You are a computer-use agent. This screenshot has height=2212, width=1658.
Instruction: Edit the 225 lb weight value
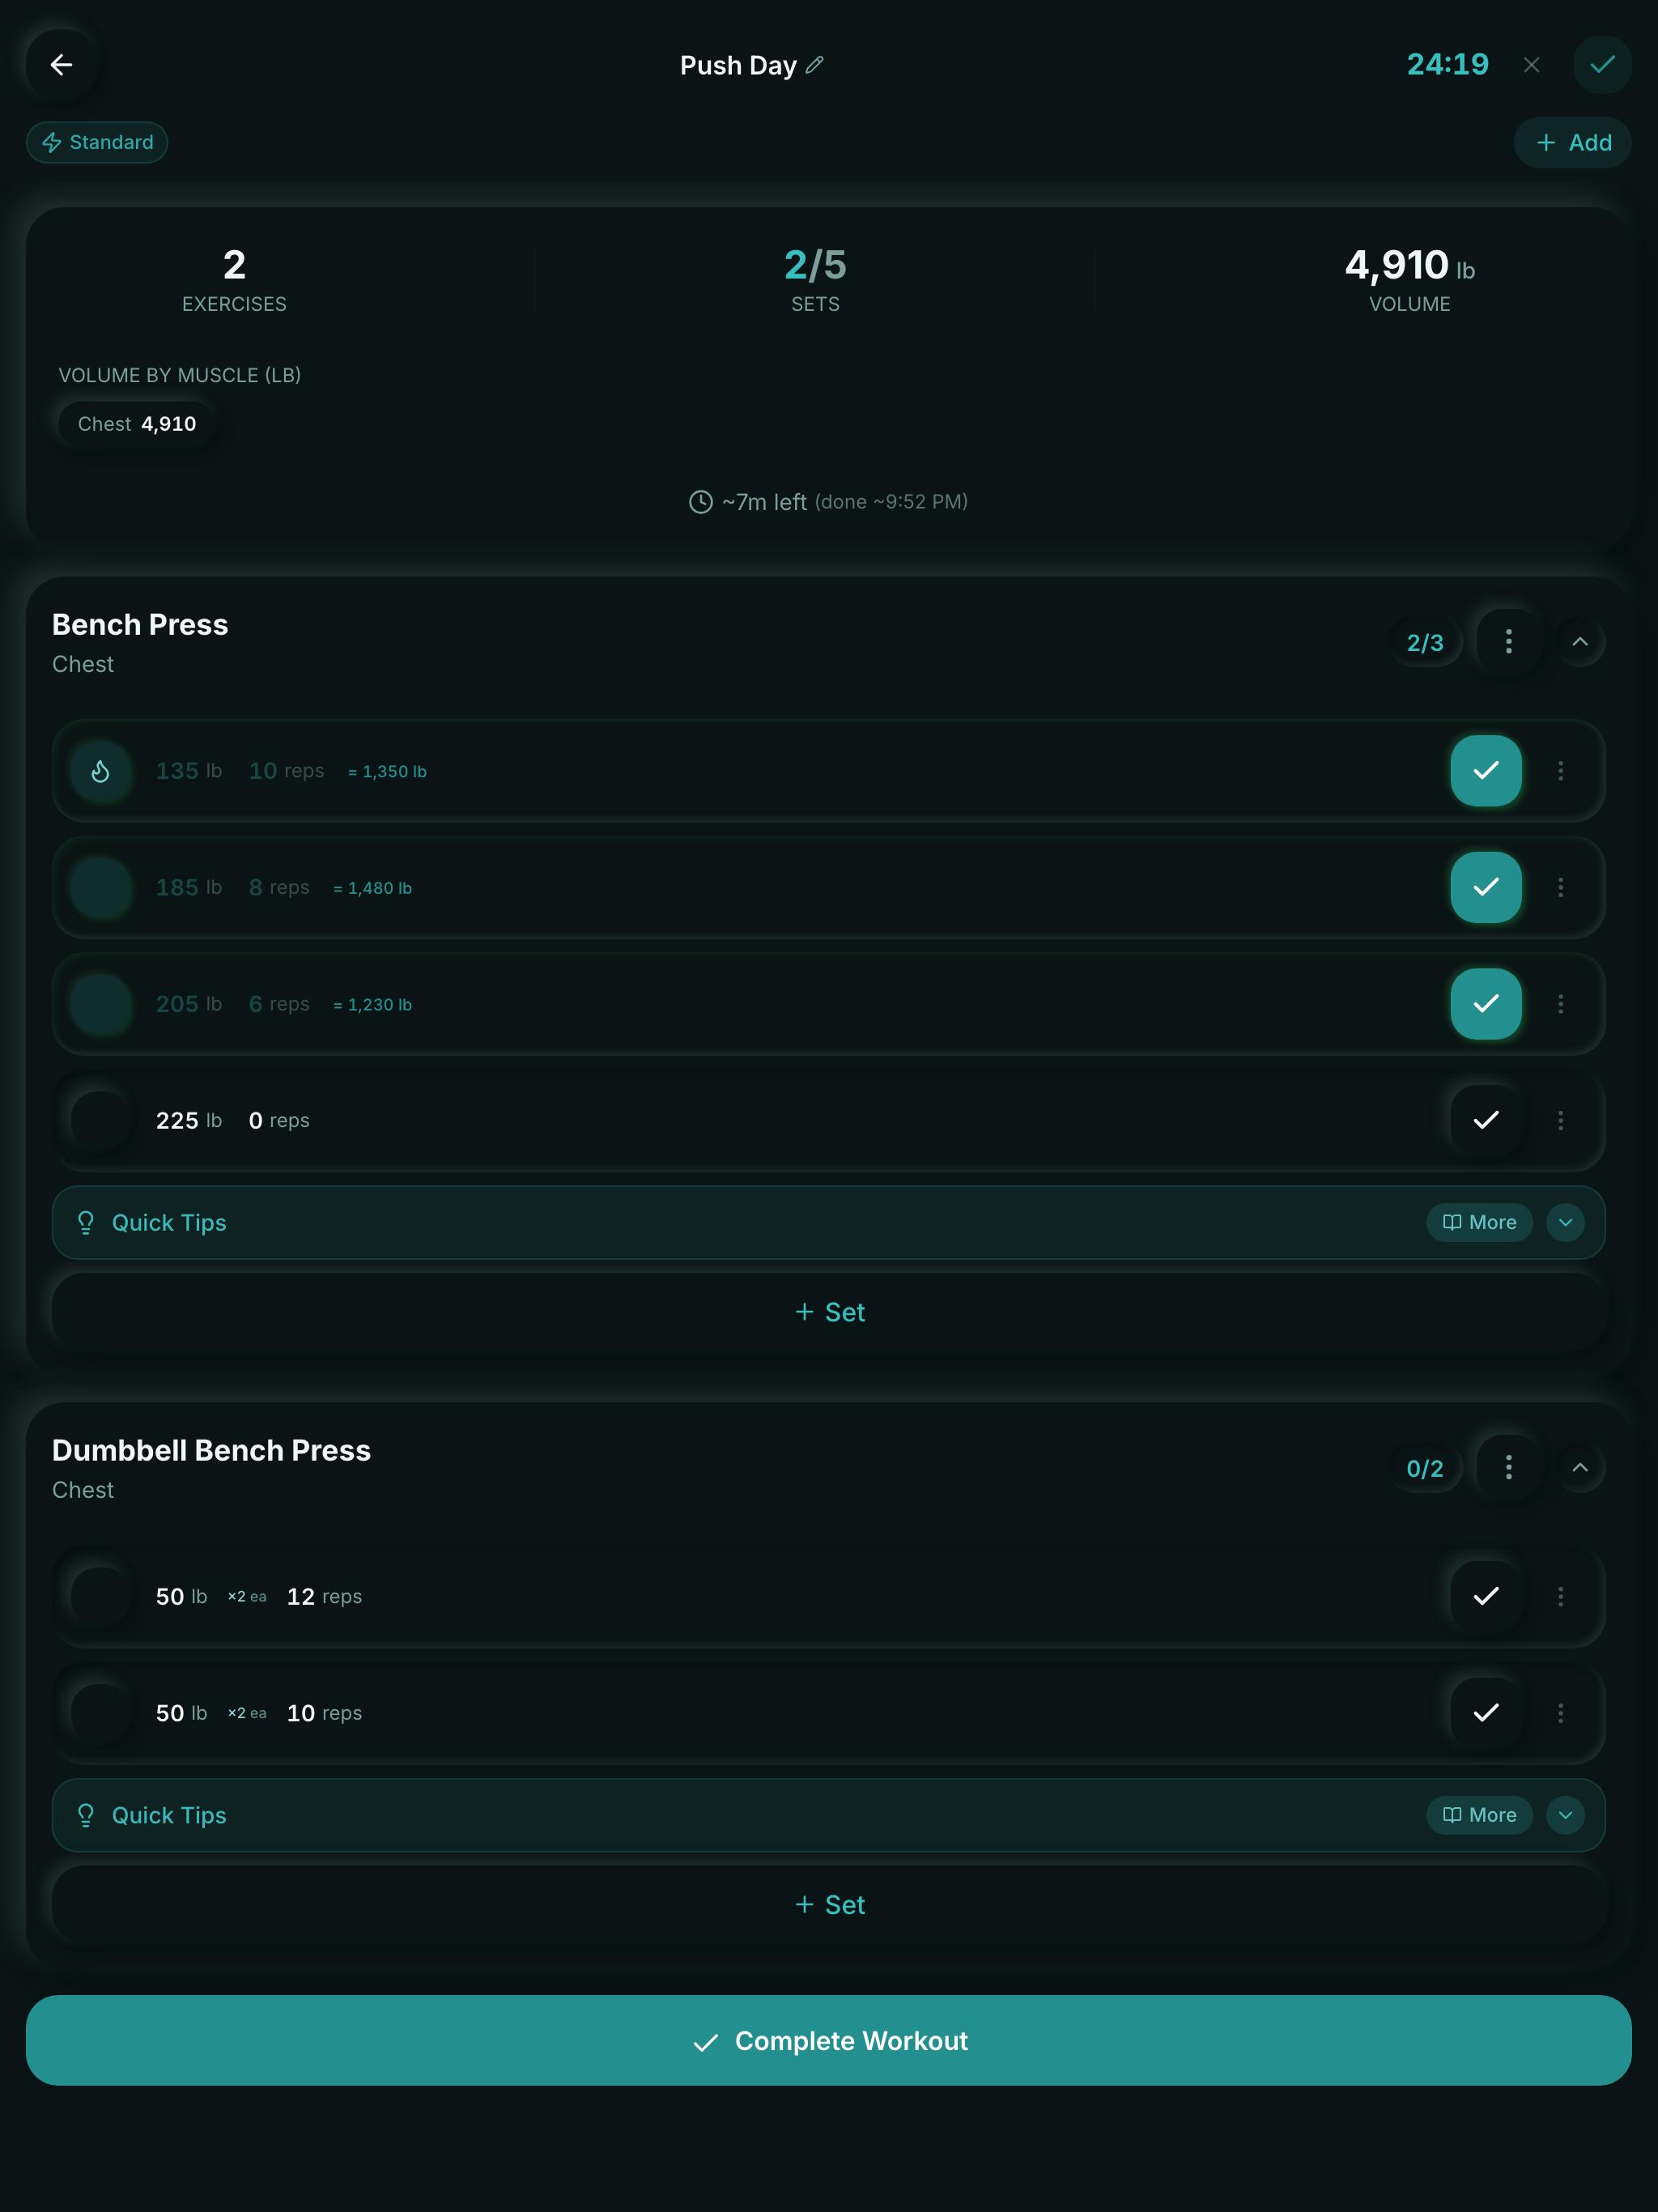(177, 1121)
